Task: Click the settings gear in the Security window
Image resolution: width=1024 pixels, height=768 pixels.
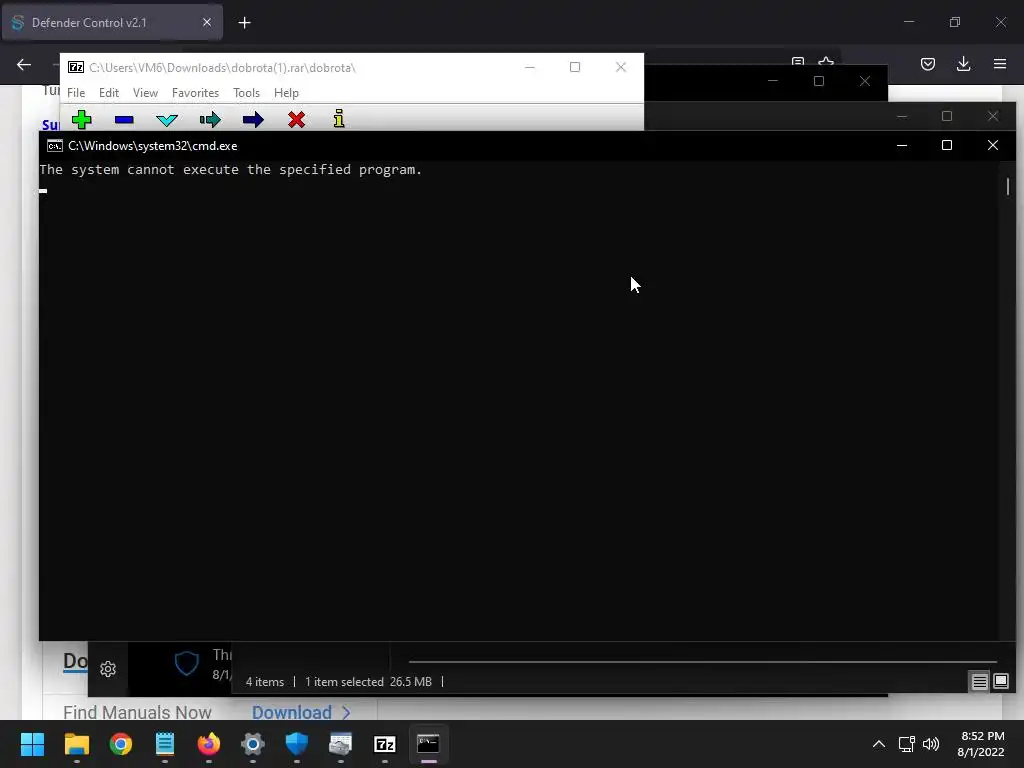Action: (x=108, y=669)
